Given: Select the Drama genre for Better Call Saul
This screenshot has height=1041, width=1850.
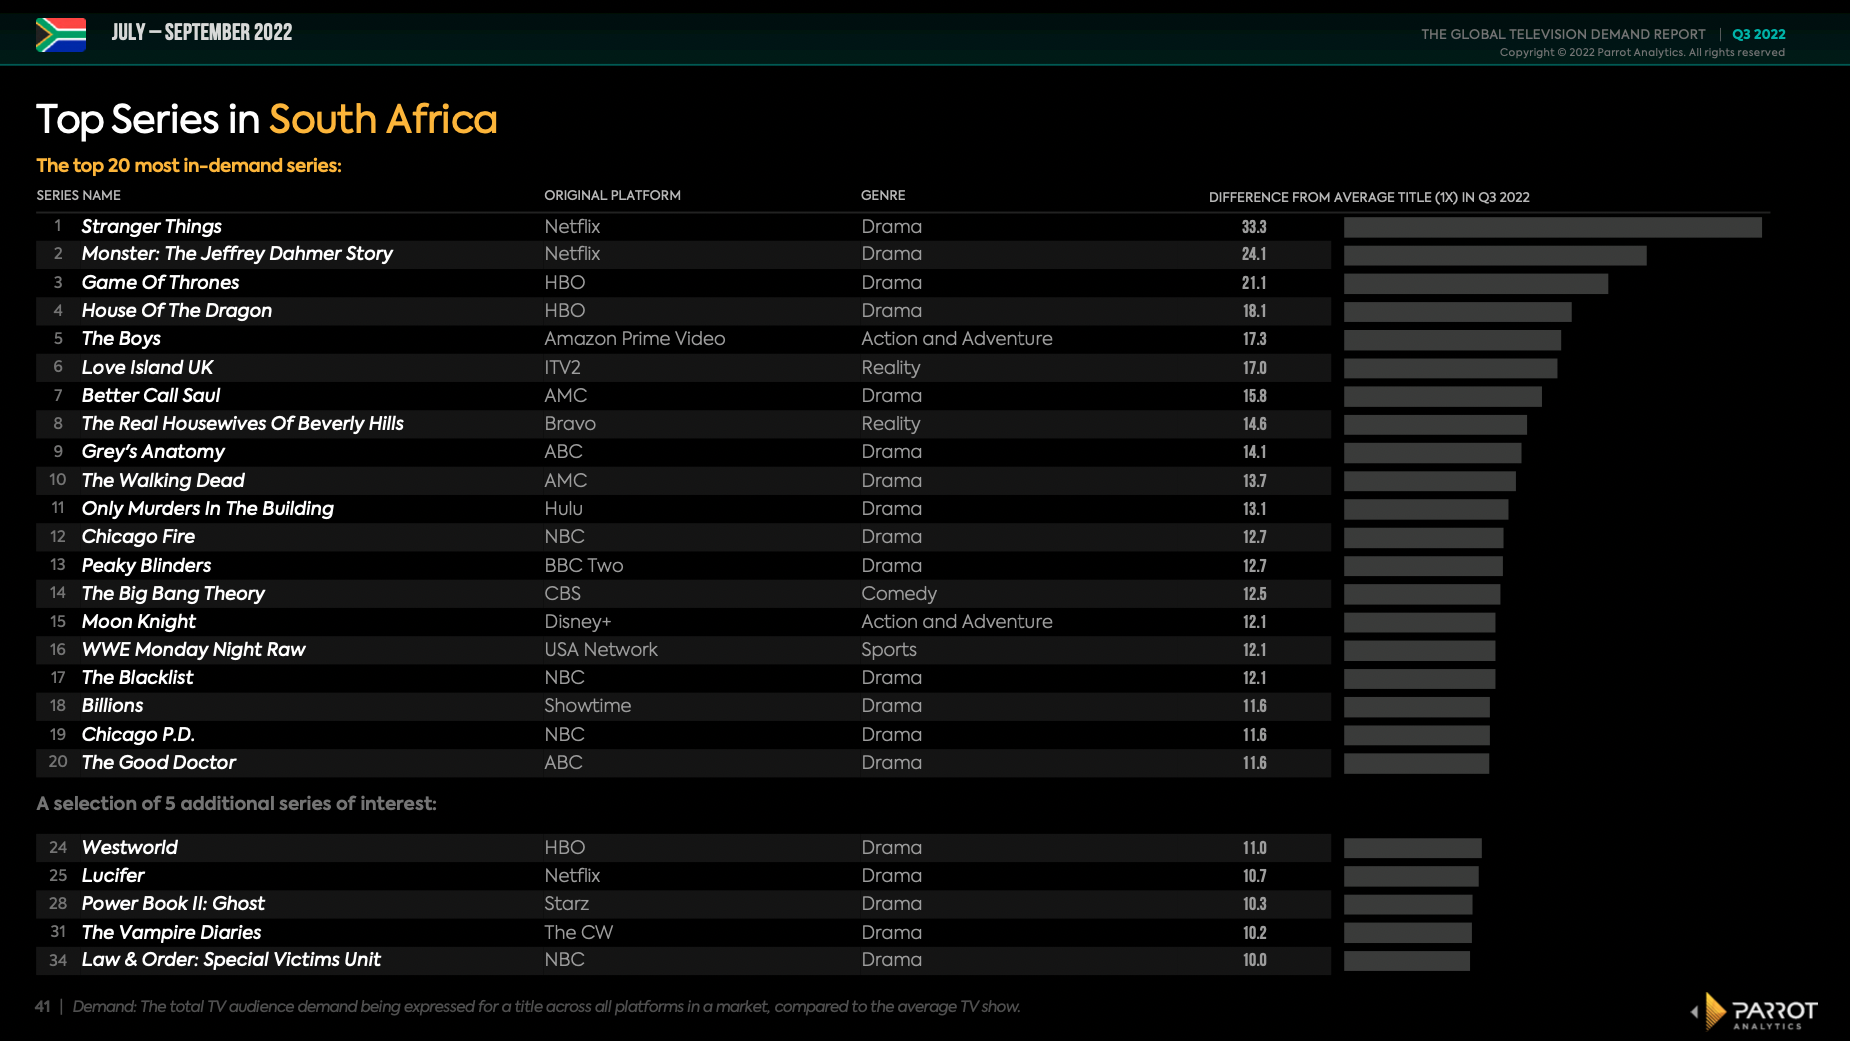Looking at the screenshot, I should 892,395.
